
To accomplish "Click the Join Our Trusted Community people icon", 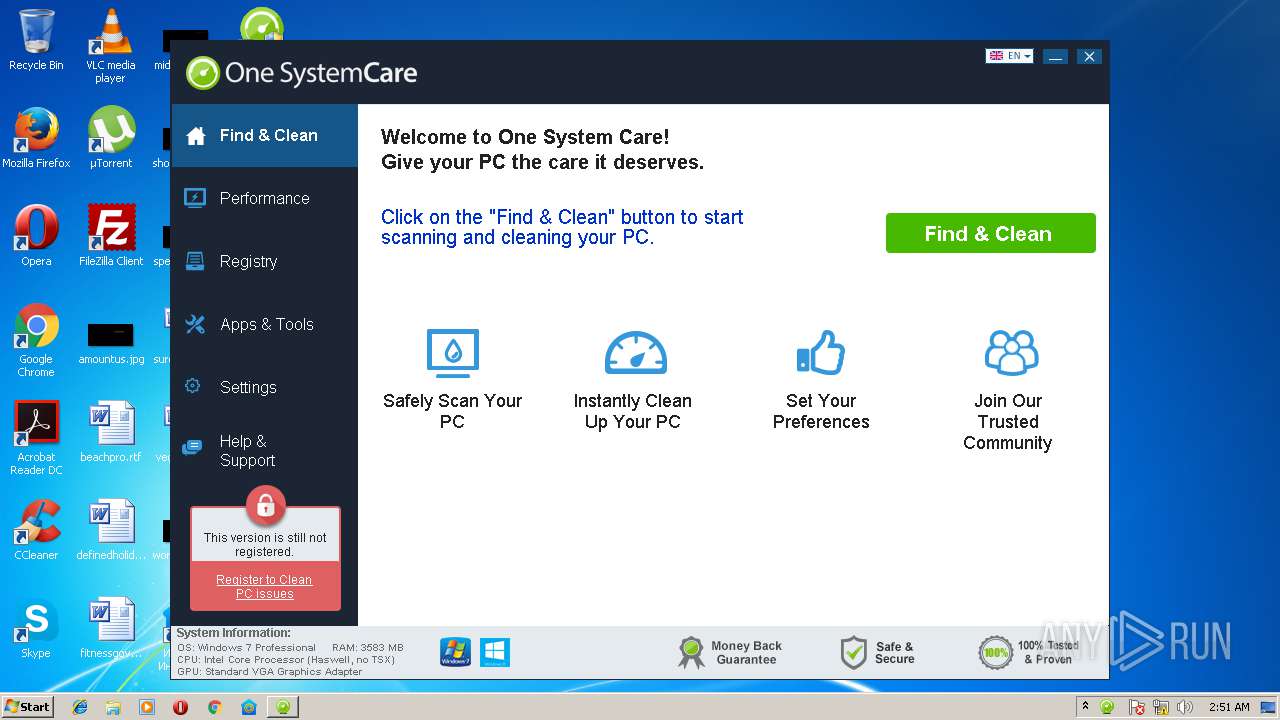I will [1011, 353].
